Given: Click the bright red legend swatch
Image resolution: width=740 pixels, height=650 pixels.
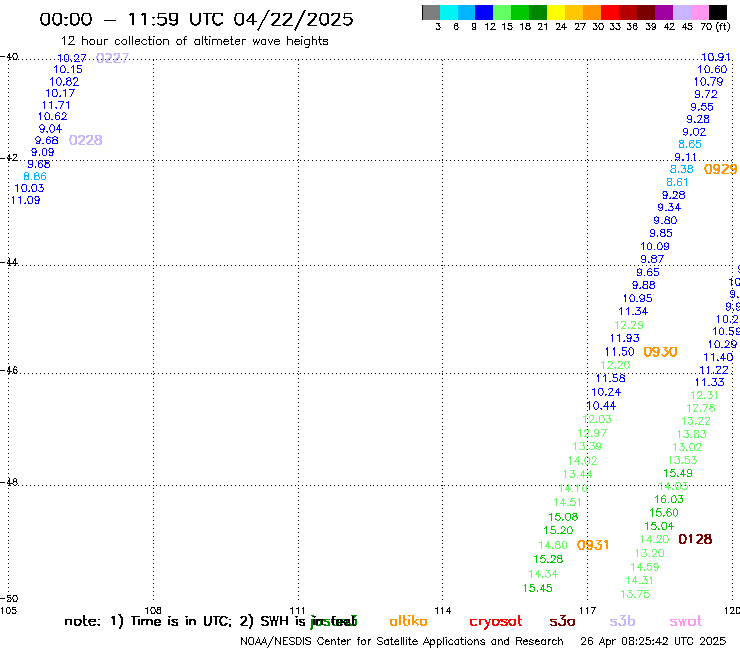Looking at the screenshot, I should (610, 12).
